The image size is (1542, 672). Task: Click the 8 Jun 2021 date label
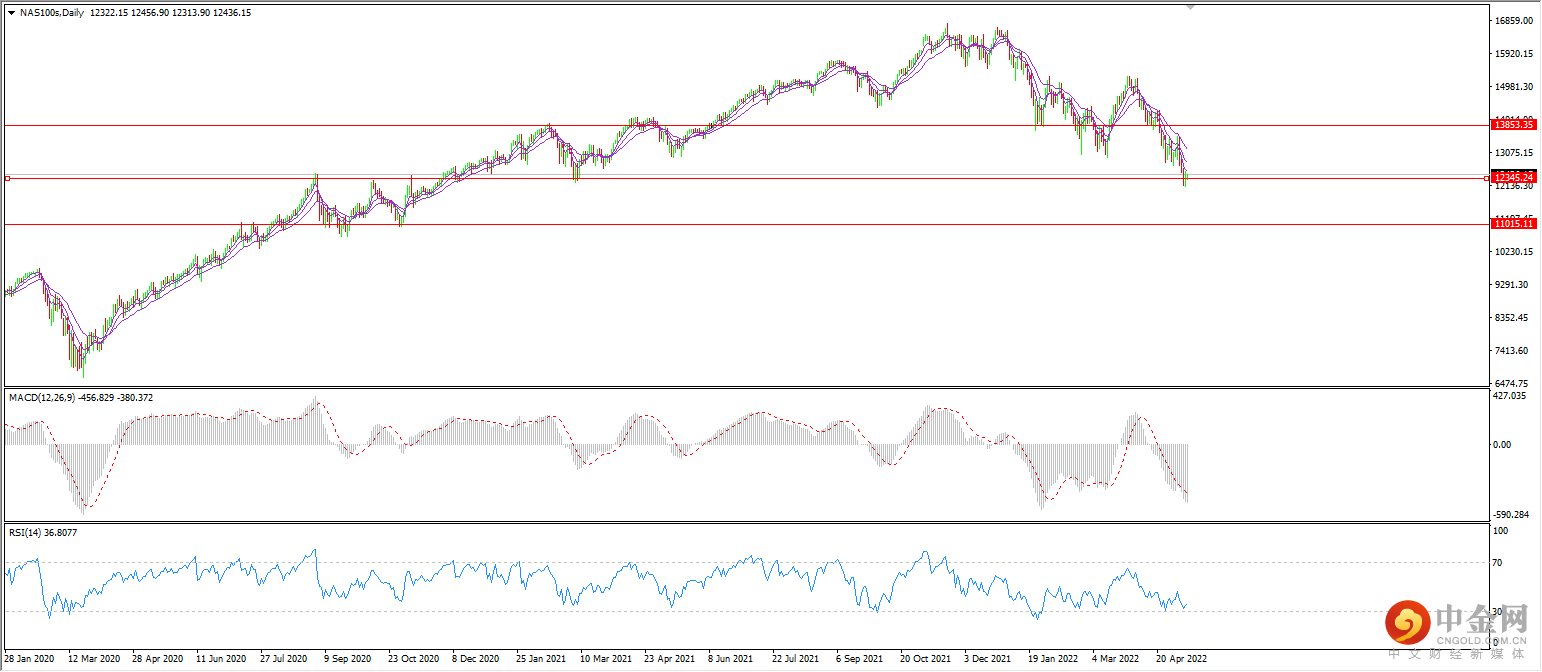click(733, 659)
